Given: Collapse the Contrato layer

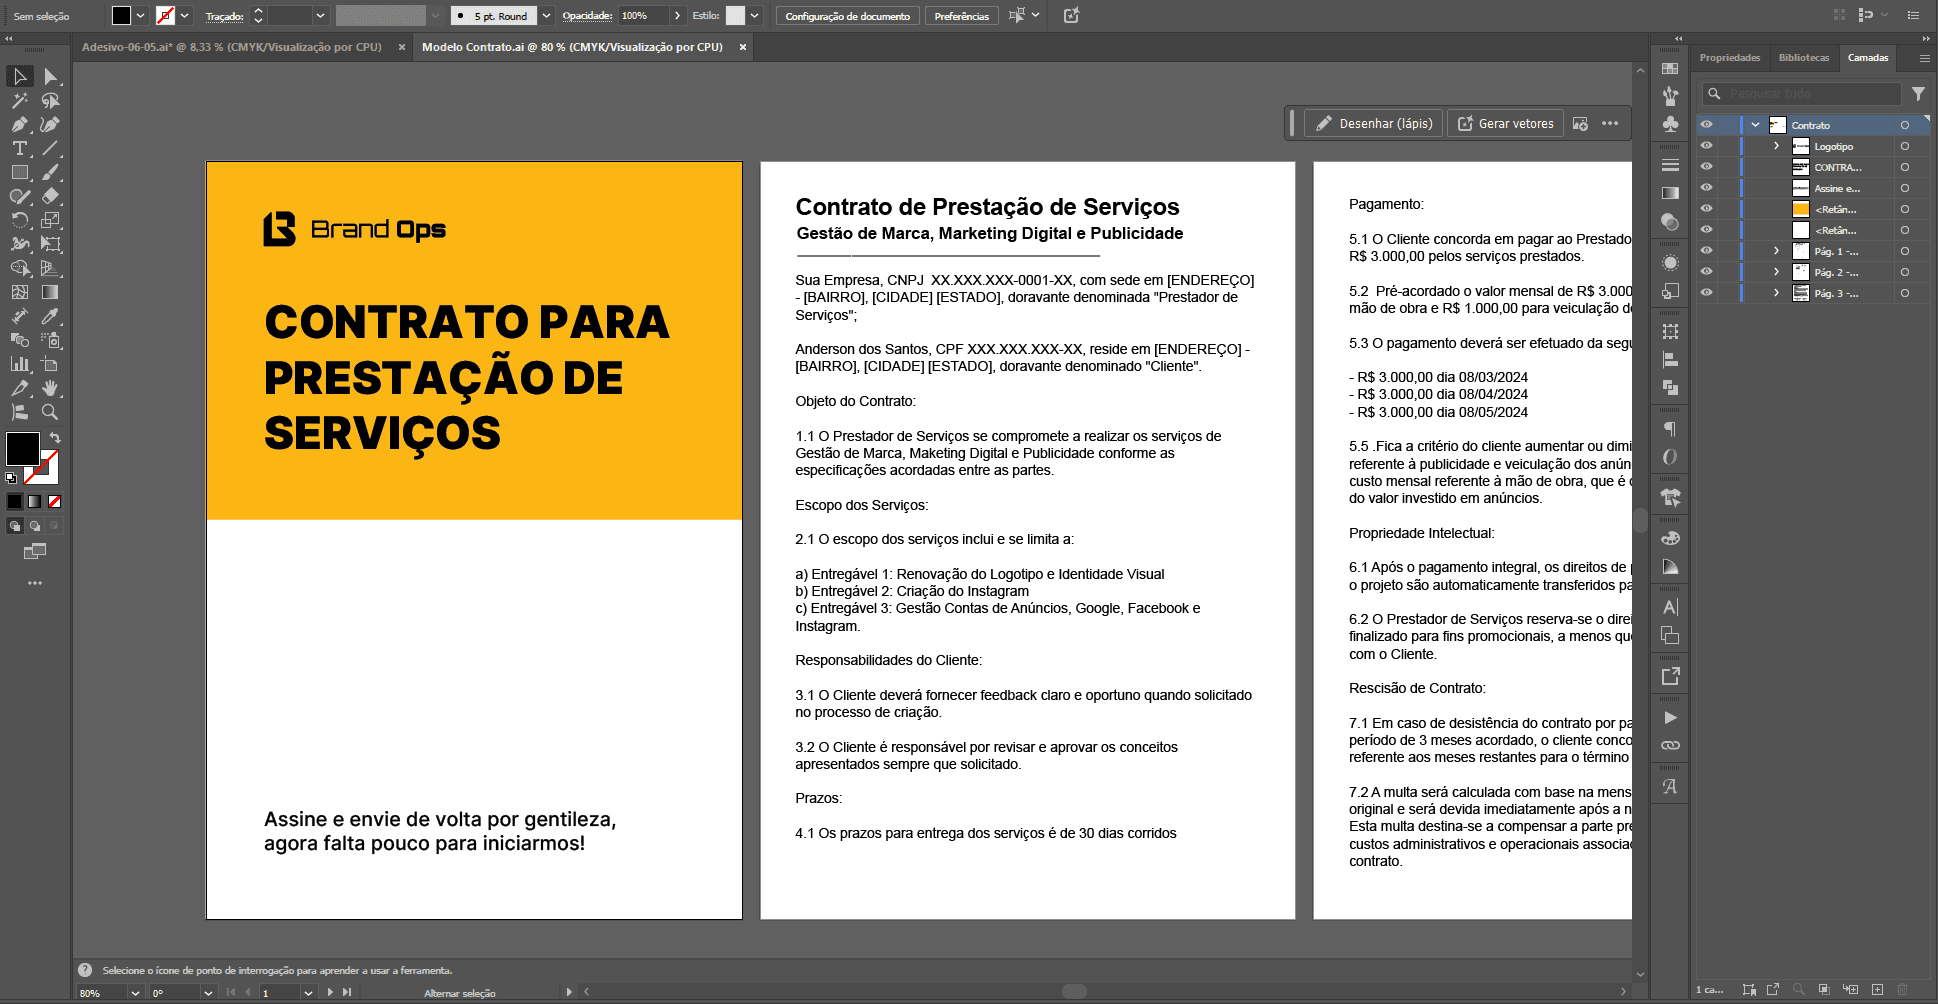Looking at the screenshot, I should point(1755,125).
